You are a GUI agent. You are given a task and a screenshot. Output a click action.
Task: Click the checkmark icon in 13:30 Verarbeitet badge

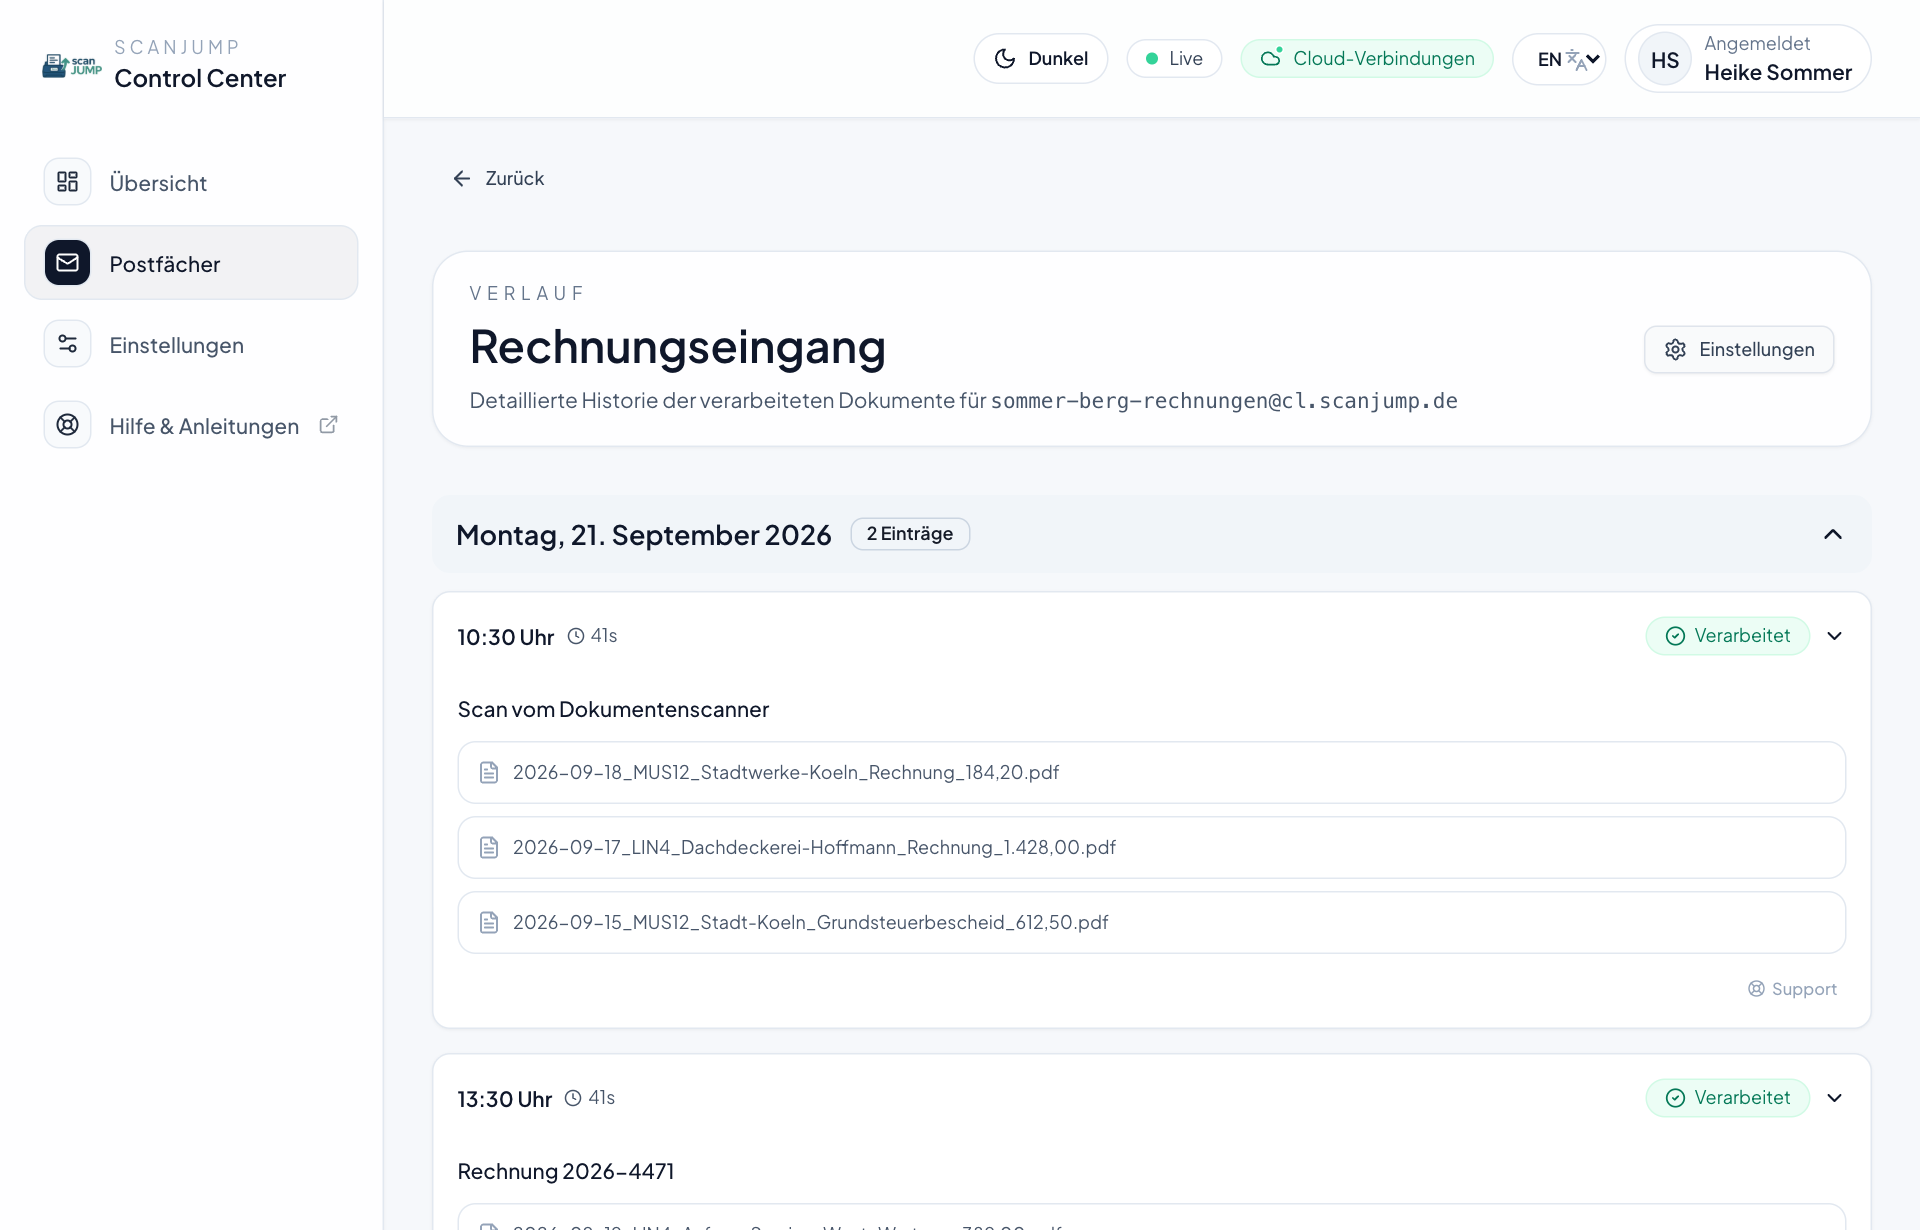point(1676,1098)
